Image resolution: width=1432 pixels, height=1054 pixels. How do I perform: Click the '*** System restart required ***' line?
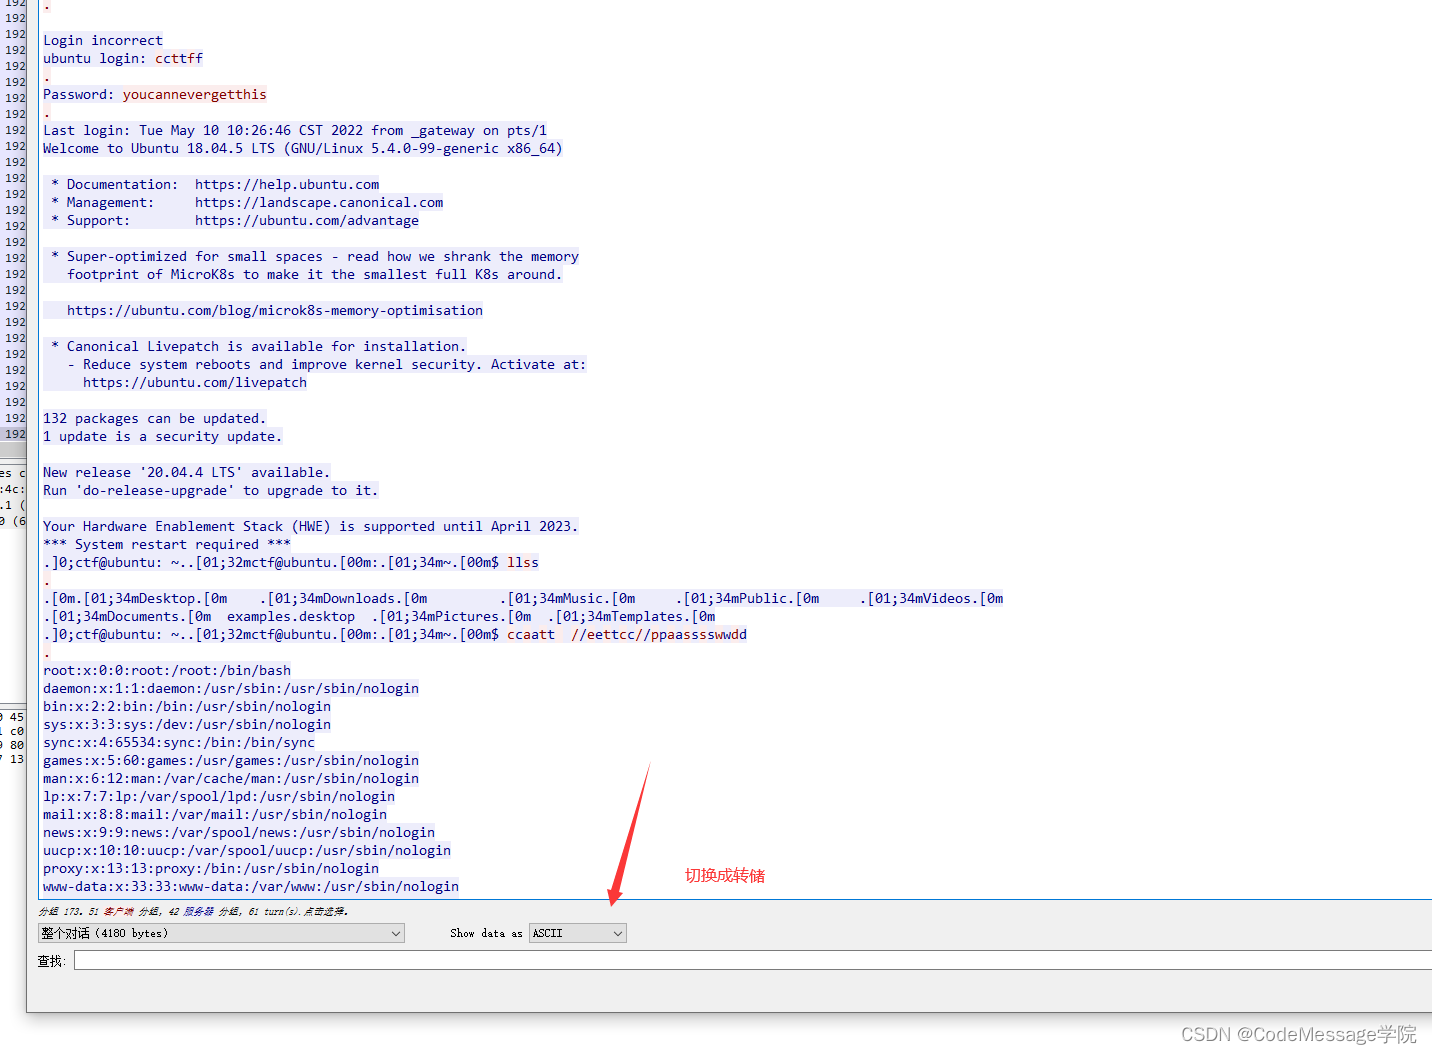167,544
